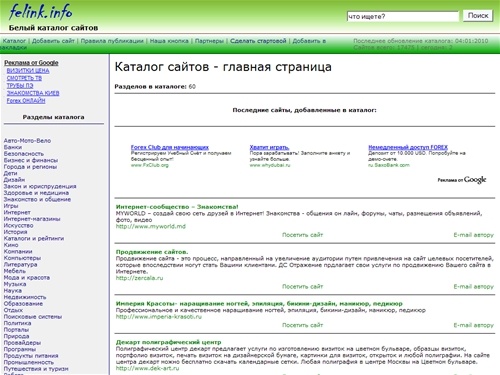The height and width of the screenshot is (375, 500).
Task: Open the Хватит играть ad title
Action: click(269, 147)
